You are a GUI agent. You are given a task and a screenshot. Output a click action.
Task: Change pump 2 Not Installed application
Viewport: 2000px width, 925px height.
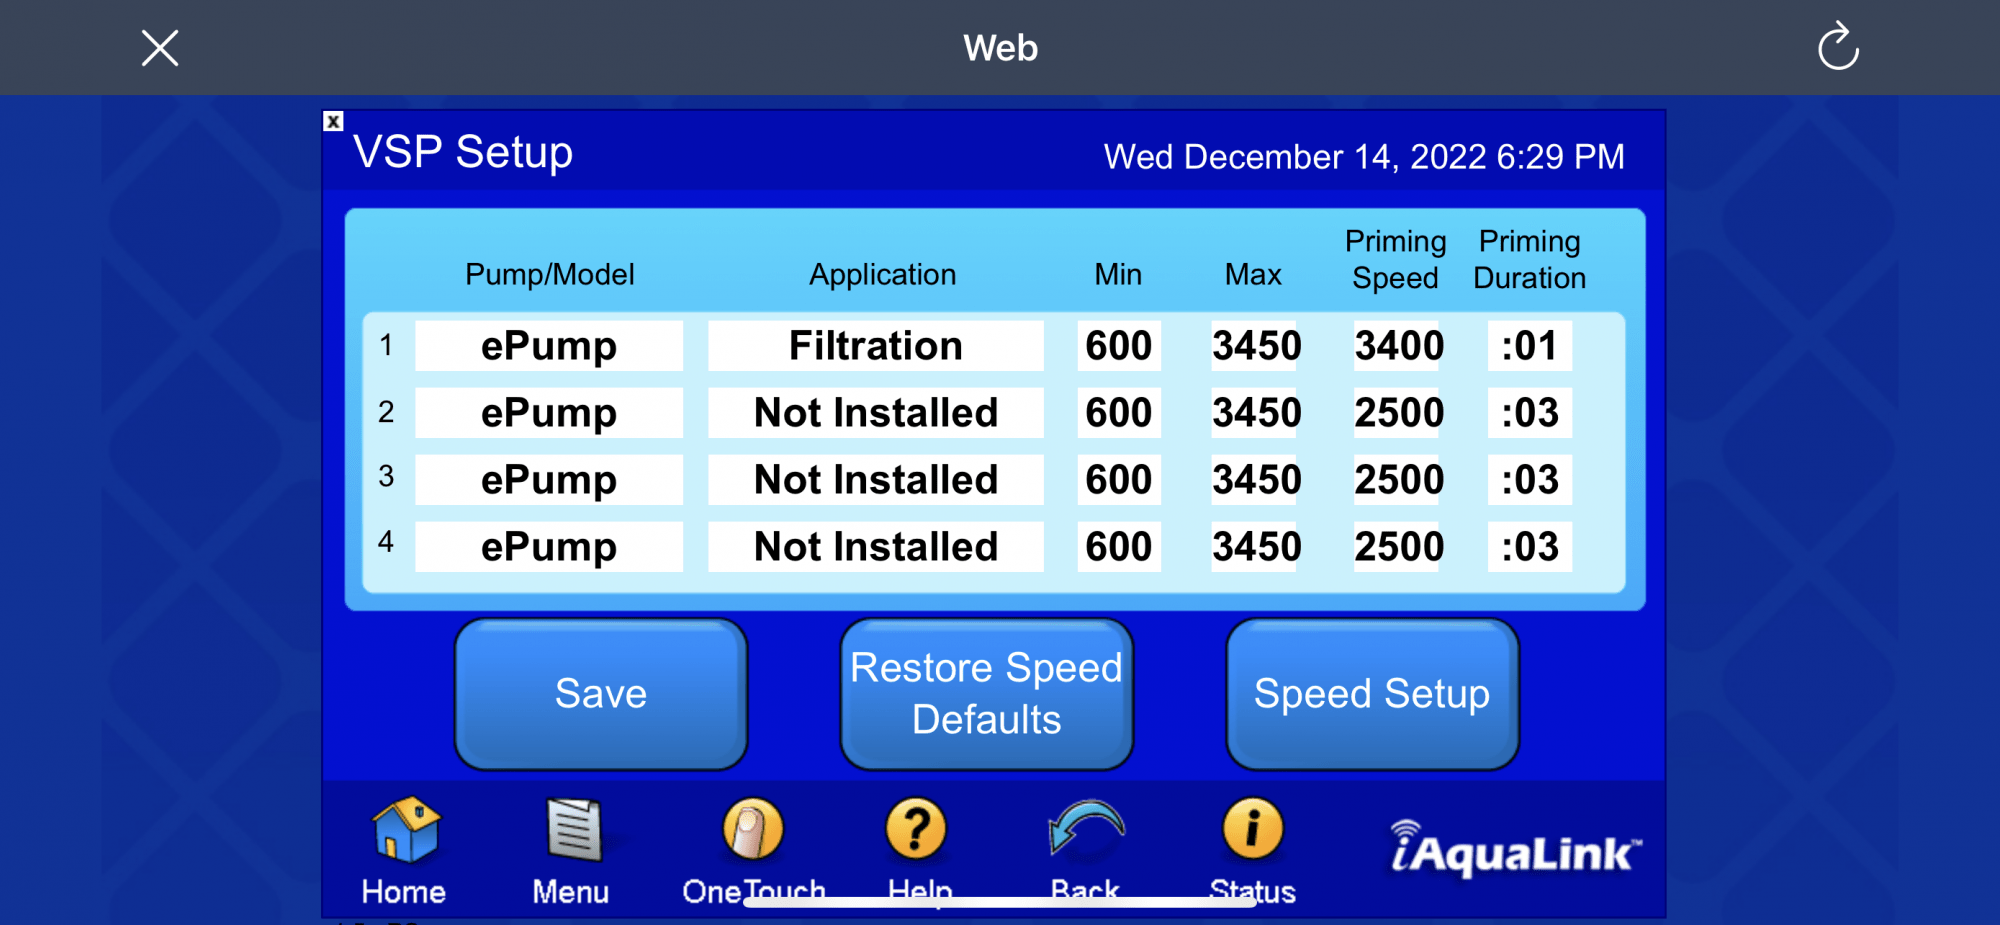click(x=876, y=413)
